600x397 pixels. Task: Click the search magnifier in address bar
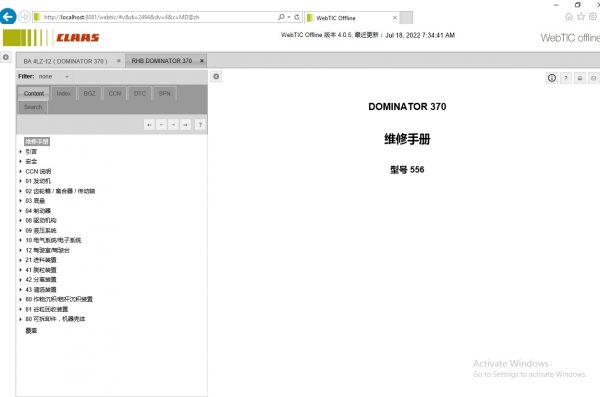coord(281,17)
